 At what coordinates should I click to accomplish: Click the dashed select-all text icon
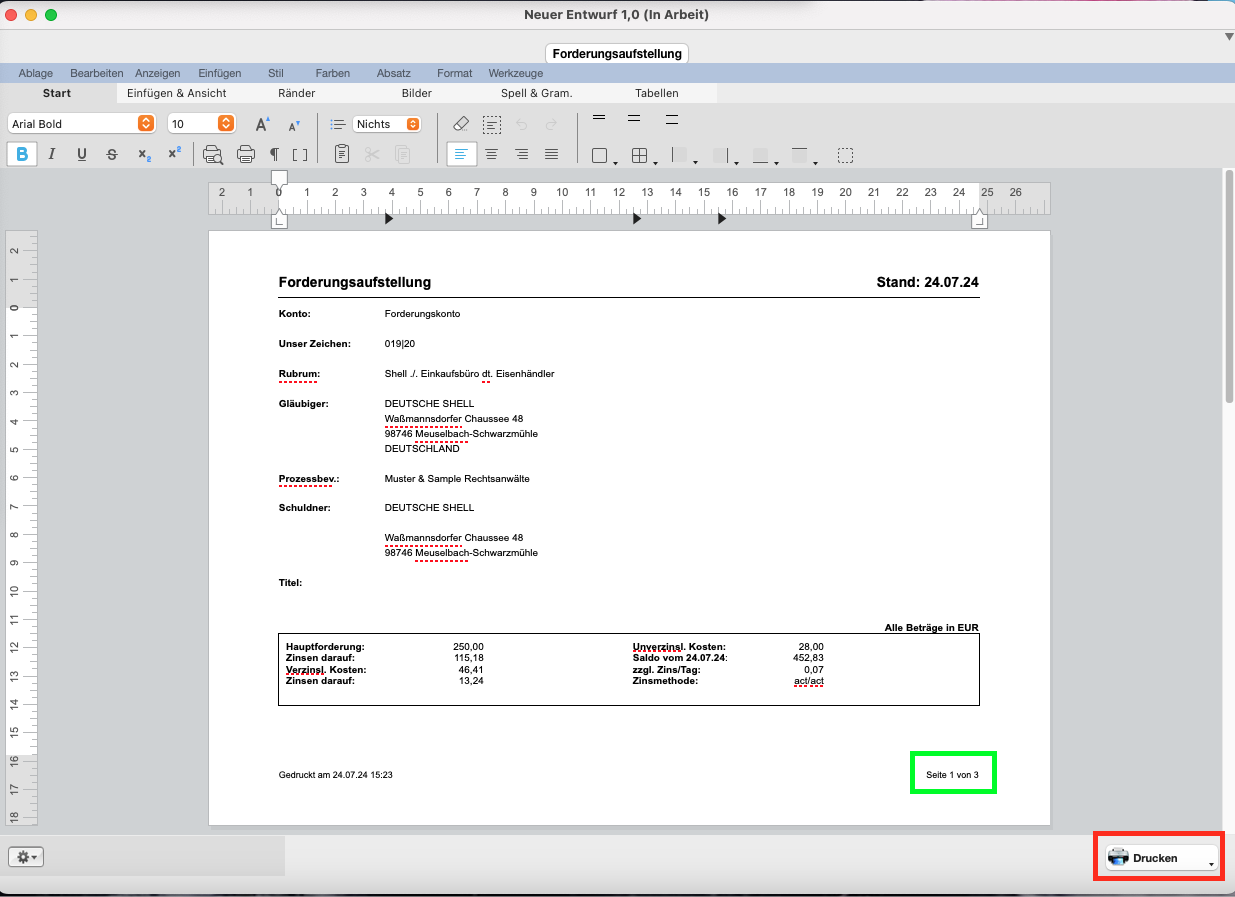point(491,124)
